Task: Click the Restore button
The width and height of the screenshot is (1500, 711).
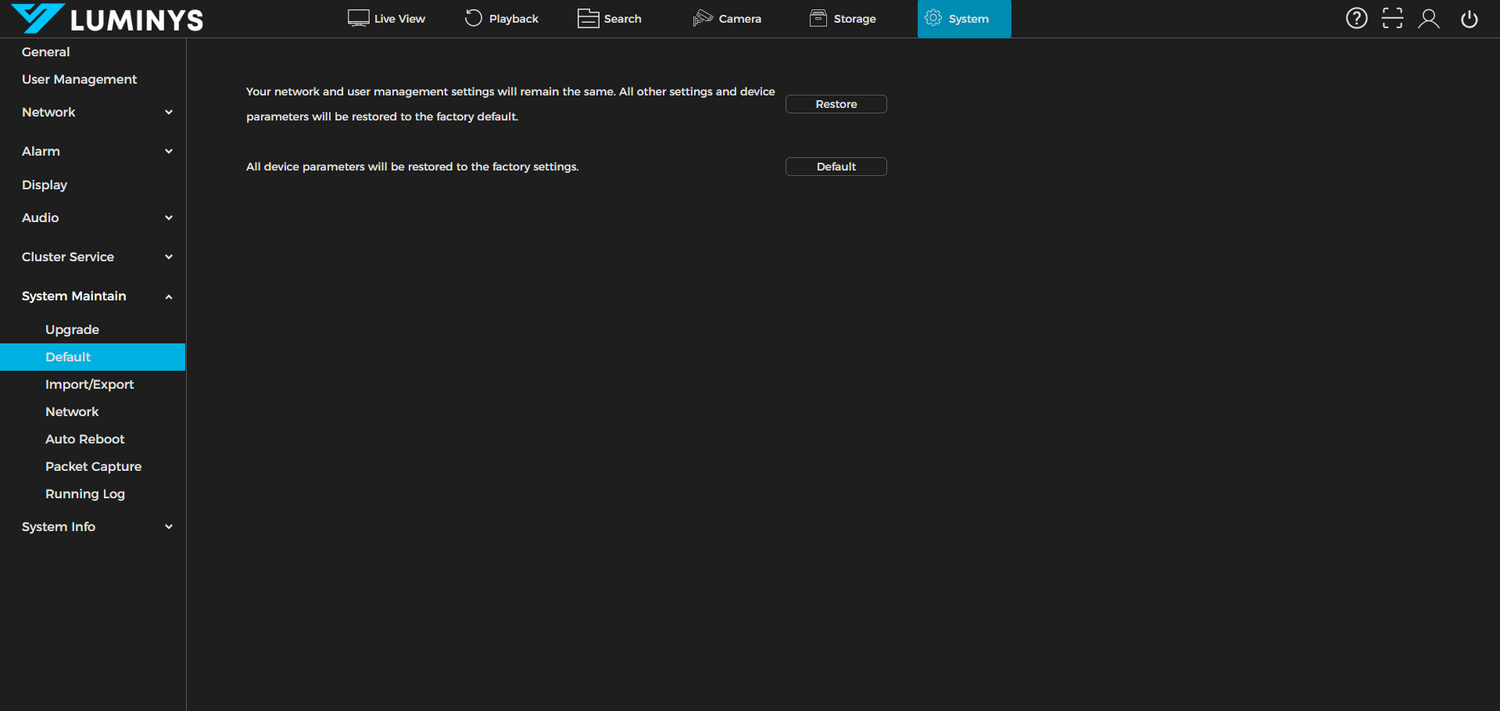Action: [836, 103]
